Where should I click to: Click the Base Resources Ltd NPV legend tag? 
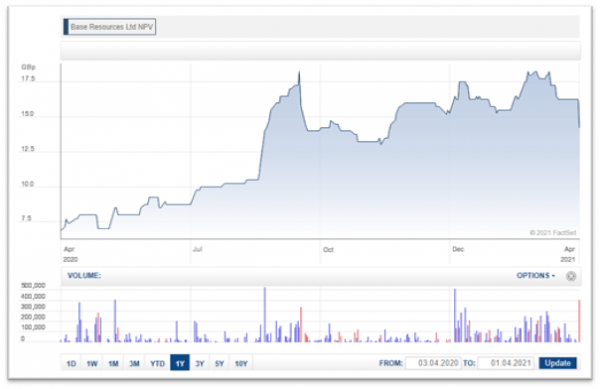[109, 27]
